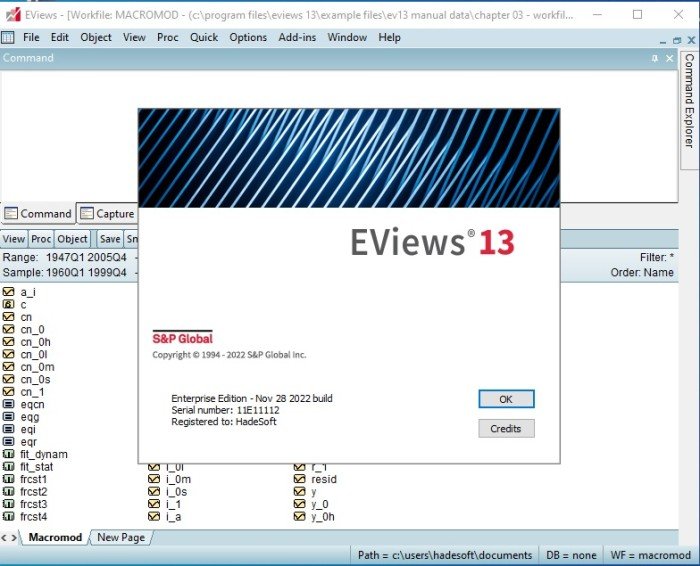Select the Macromod workfile page tab

55,537
